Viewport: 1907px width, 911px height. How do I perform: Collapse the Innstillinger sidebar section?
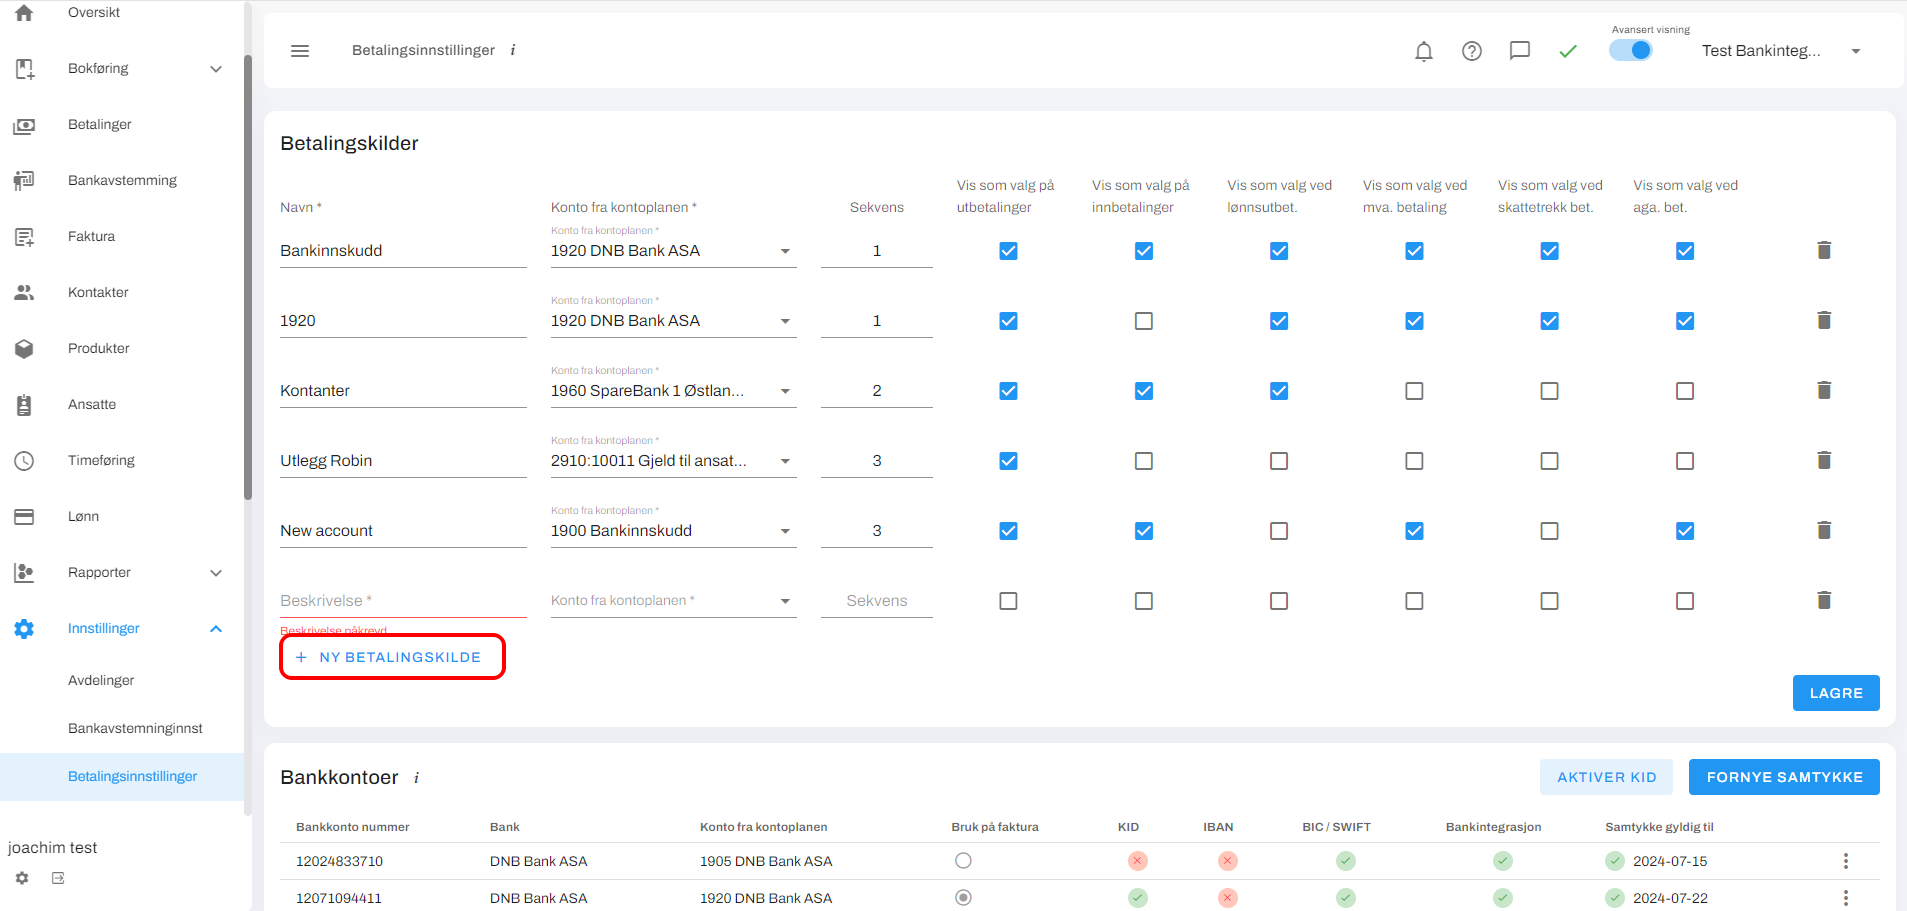click(x=216, y=629)
